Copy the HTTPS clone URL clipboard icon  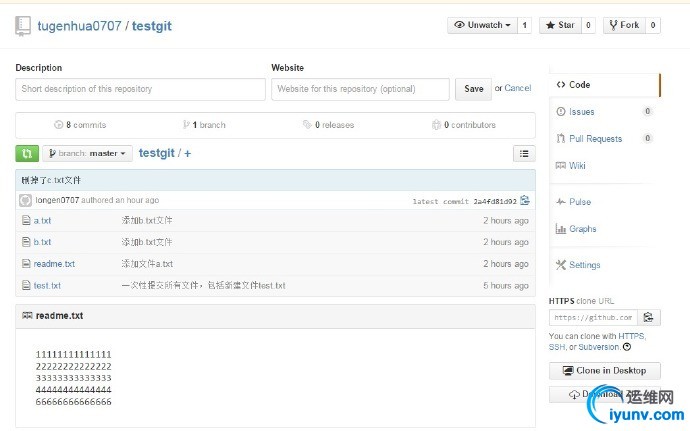point(648,317)
